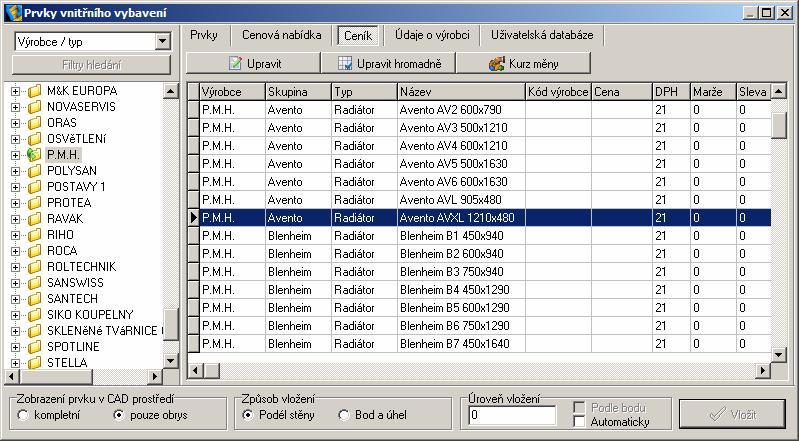799x441 pixels.
Task: Select the SKLENěNé TVáRNICE tree item
Action: 104,331
